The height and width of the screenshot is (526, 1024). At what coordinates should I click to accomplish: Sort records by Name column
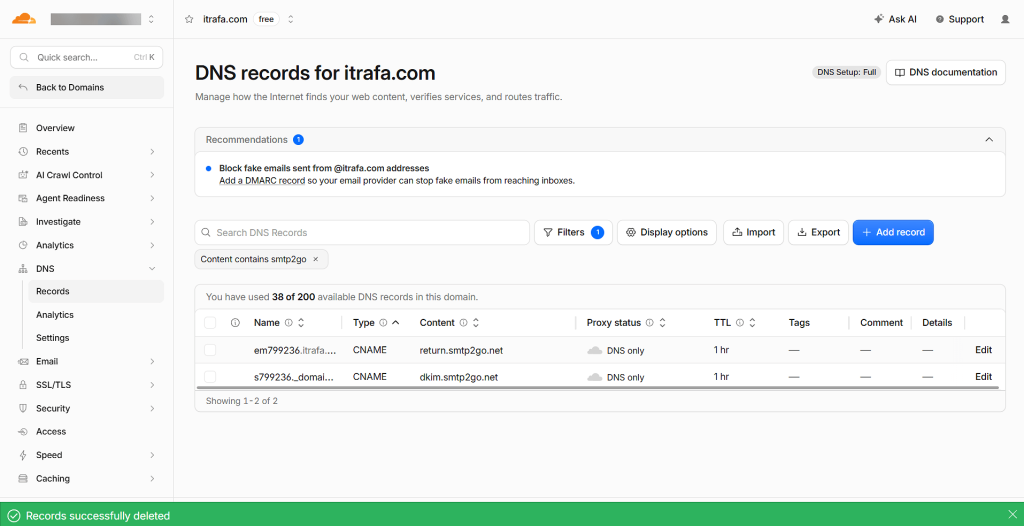coord(301,323)
